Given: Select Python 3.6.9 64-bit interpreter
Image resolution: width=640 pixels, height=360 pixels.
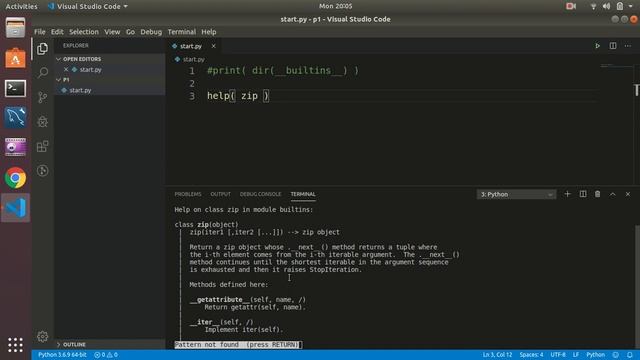Looking at the screenshot, I should coord(62,355).
